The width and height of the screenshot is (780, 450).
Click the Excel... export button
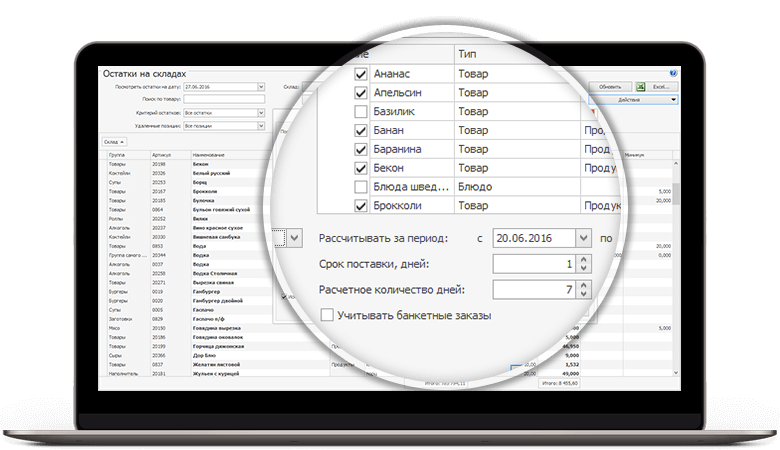pos(662,87)
